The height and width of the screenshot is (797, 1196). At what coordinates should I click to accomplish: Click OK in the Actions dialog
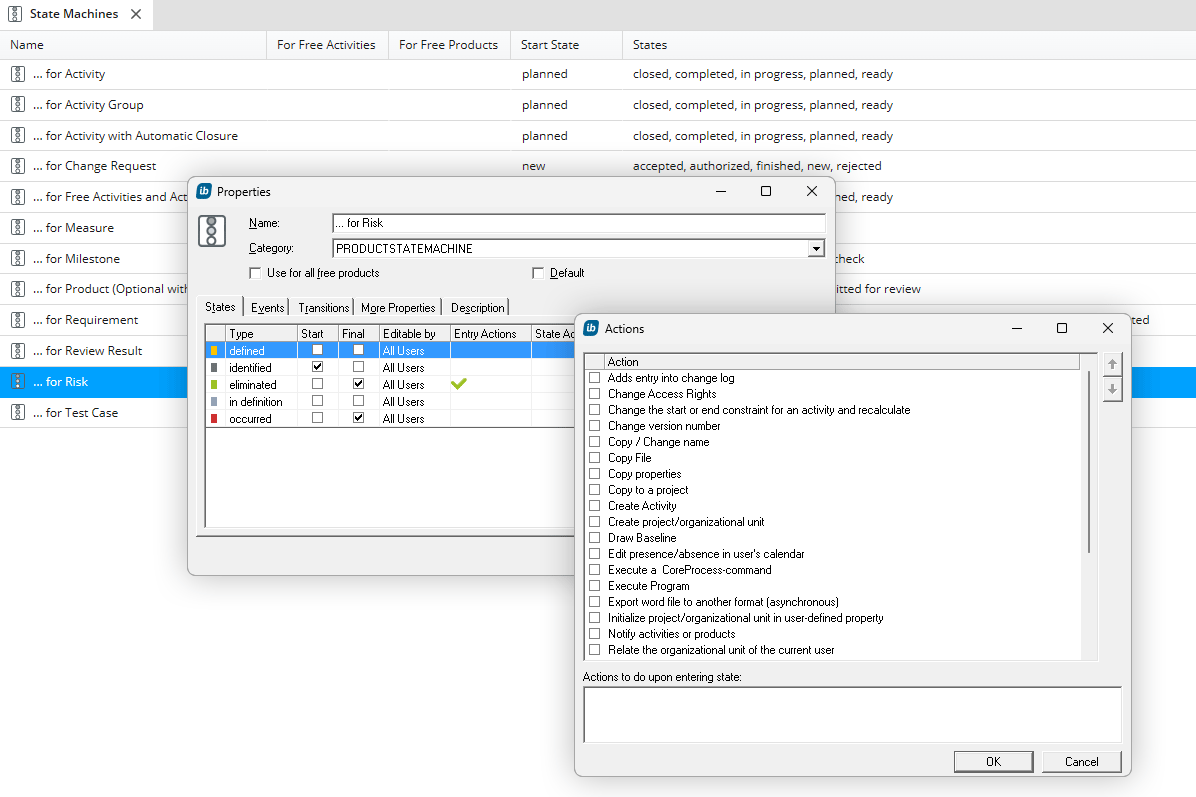[x=993, y=761]
